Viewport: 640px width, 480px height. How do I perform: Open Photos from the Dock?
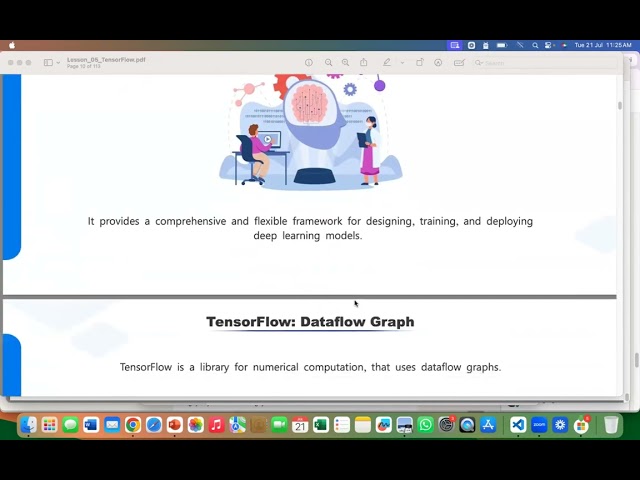click(x=196, y=425)
